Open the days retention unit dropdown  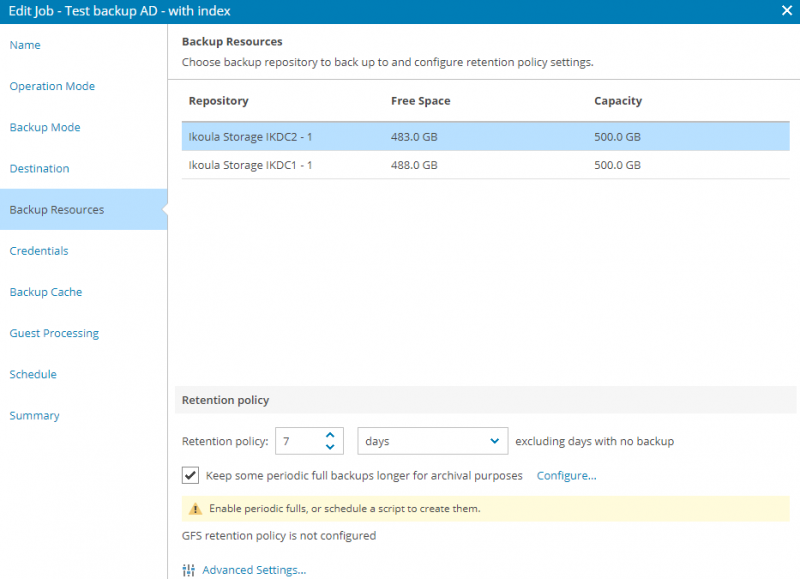[x=433, y=441]
